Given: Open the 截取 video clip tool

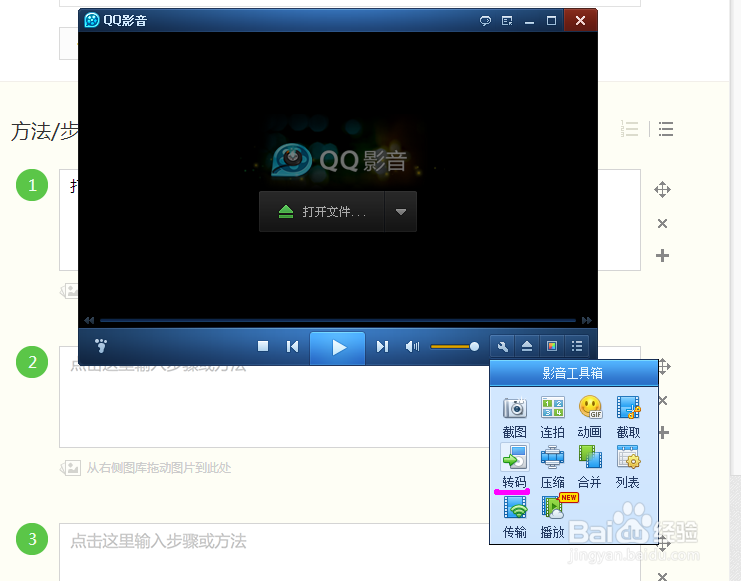Looking at the screenshot, I should (628, 416).
